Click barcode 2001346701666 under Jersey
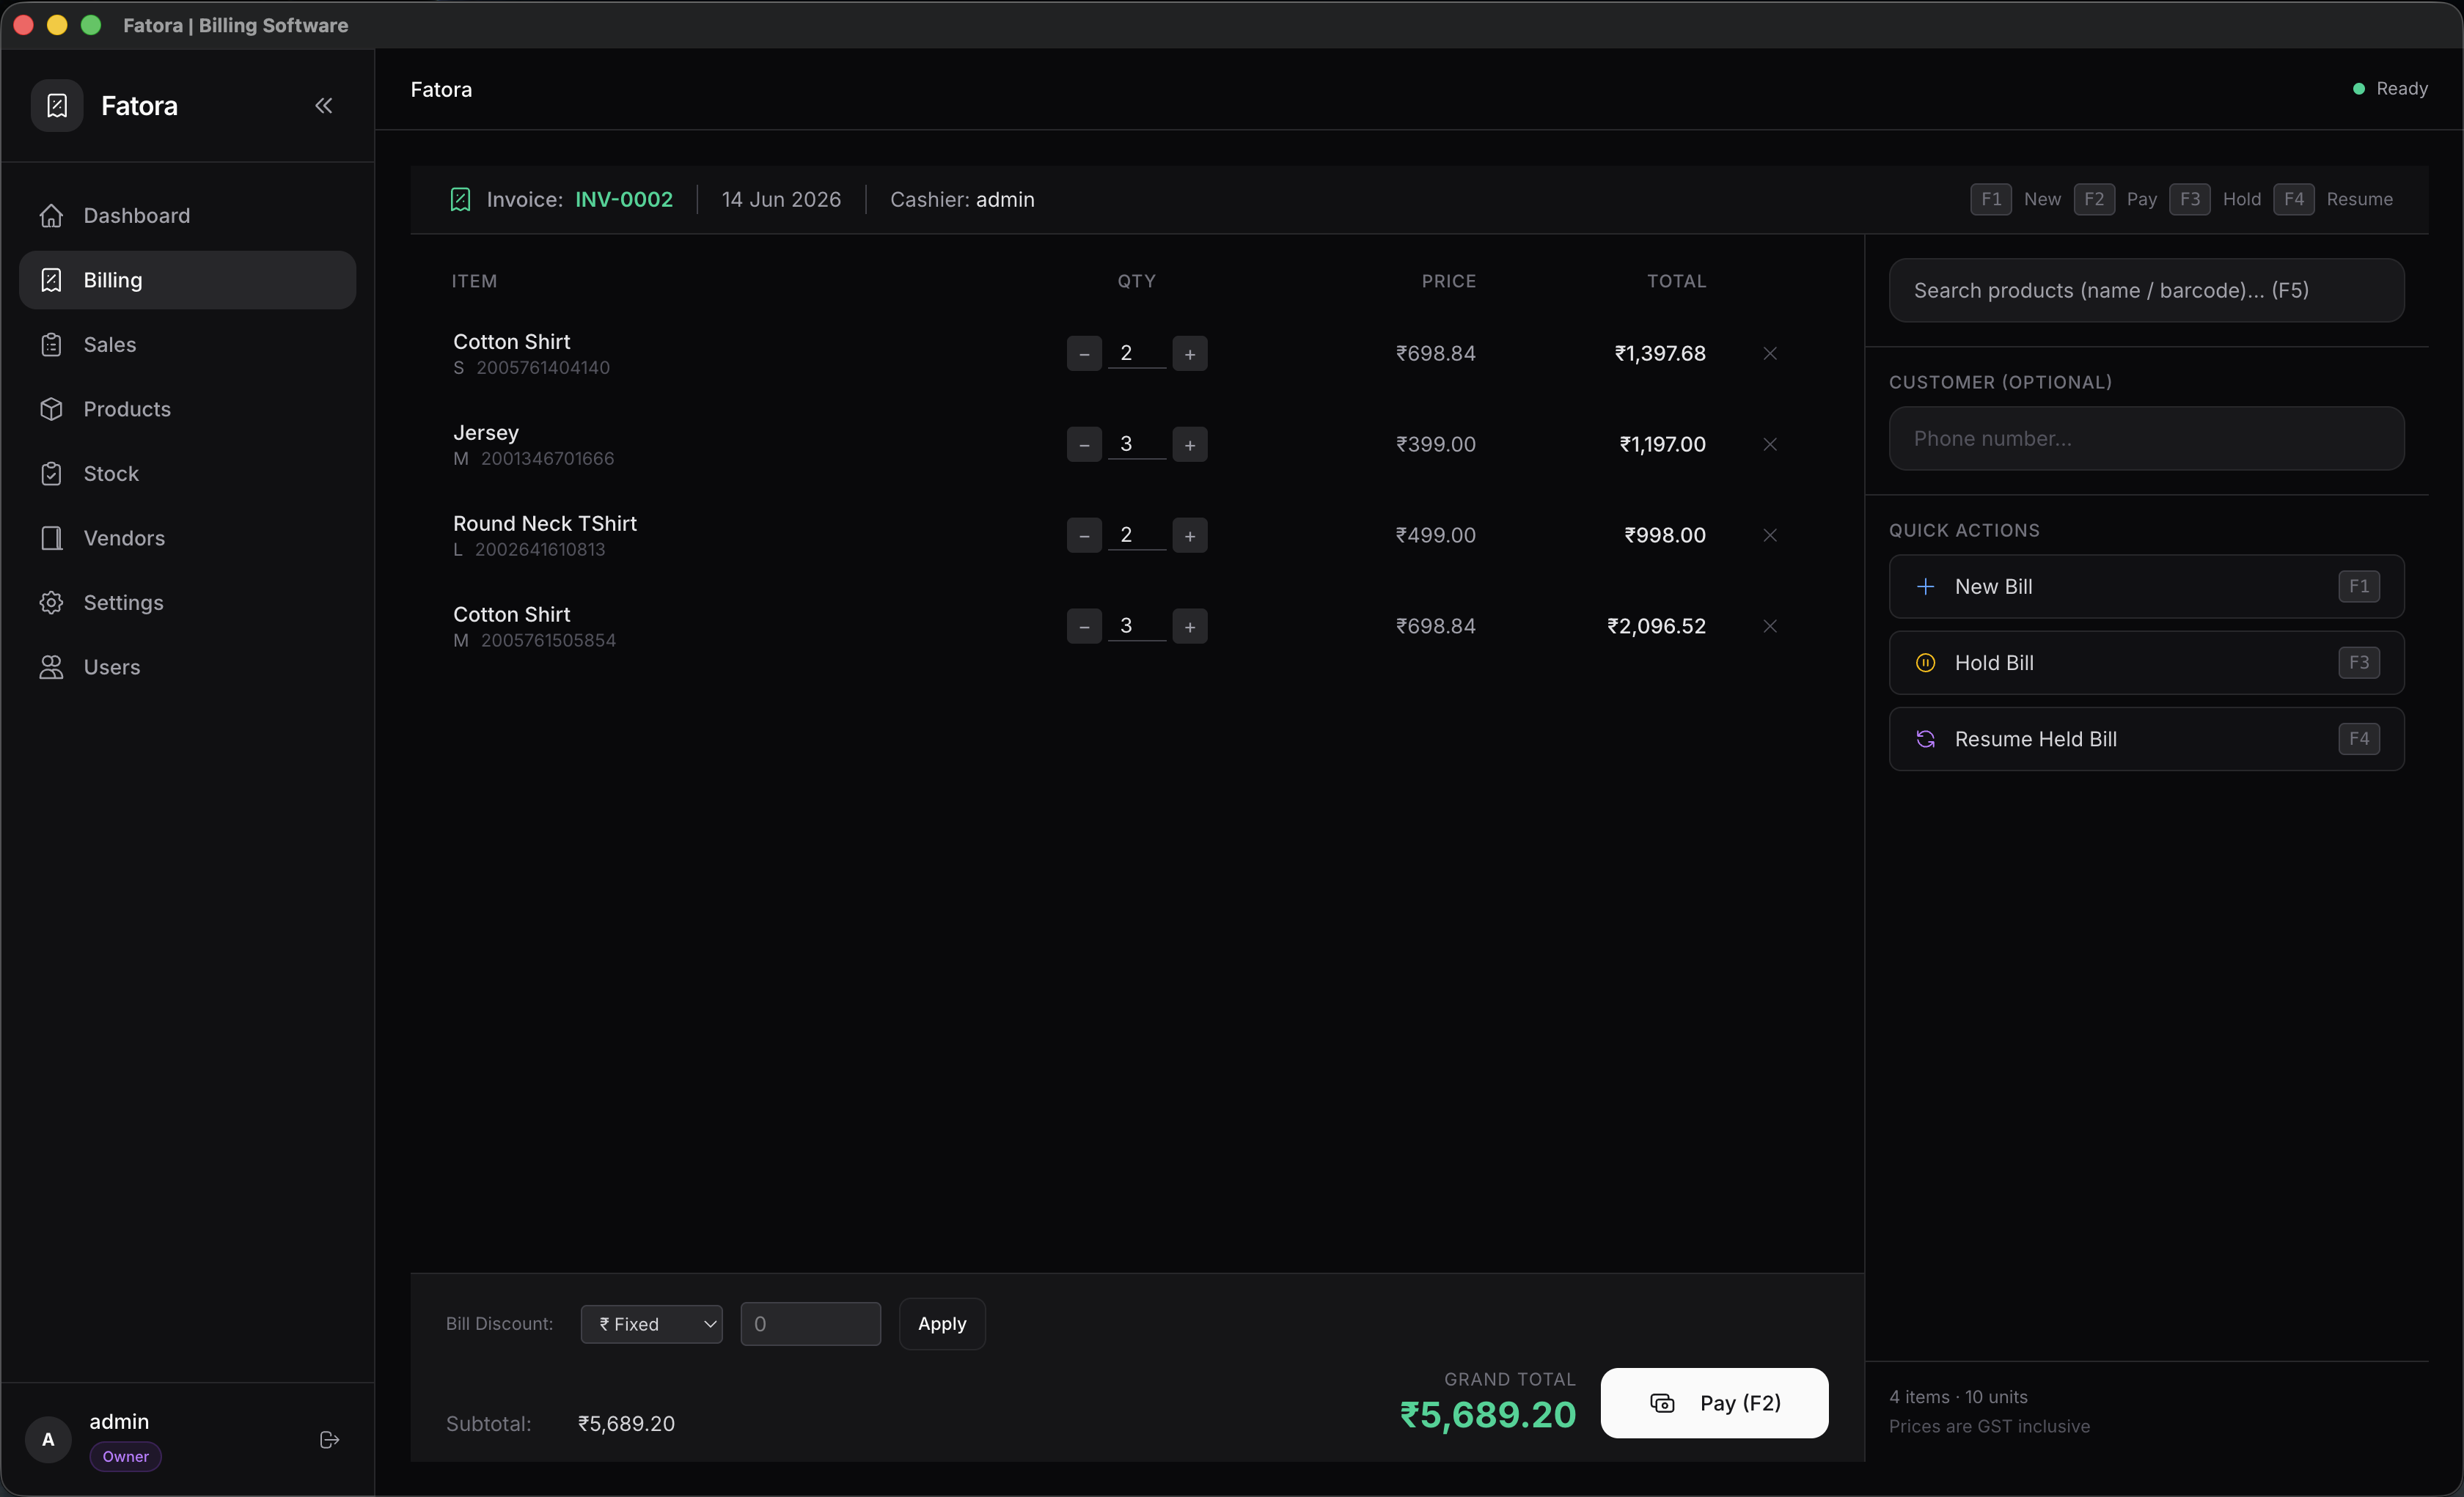This screenshot has width=2464, height=1497. 547,459
